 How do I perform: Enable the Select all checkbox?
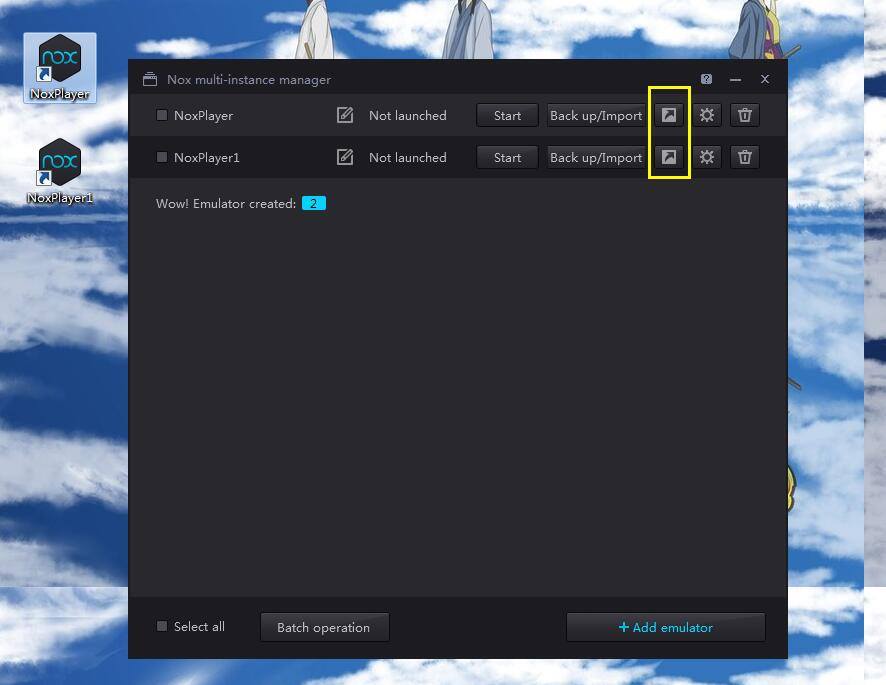[x=162, y=626]
